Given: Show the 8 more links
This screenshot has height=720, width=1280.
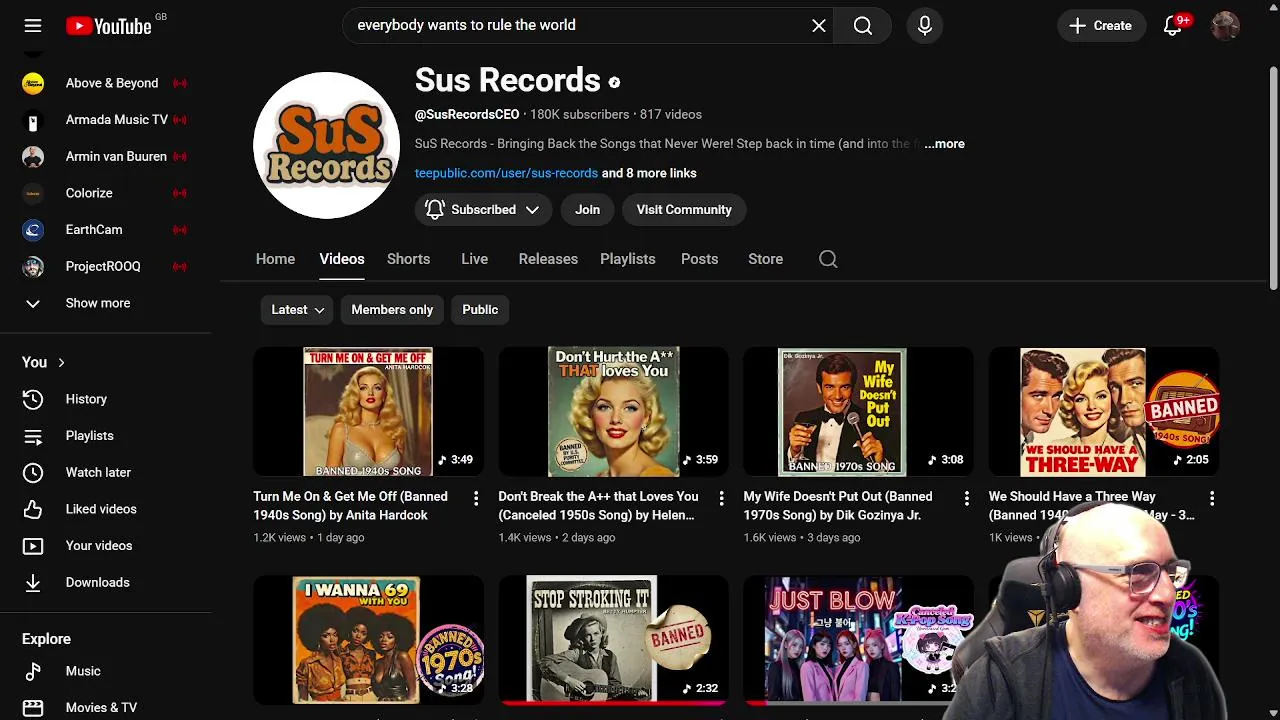Looking at the screenshot, I should (649, 173).
